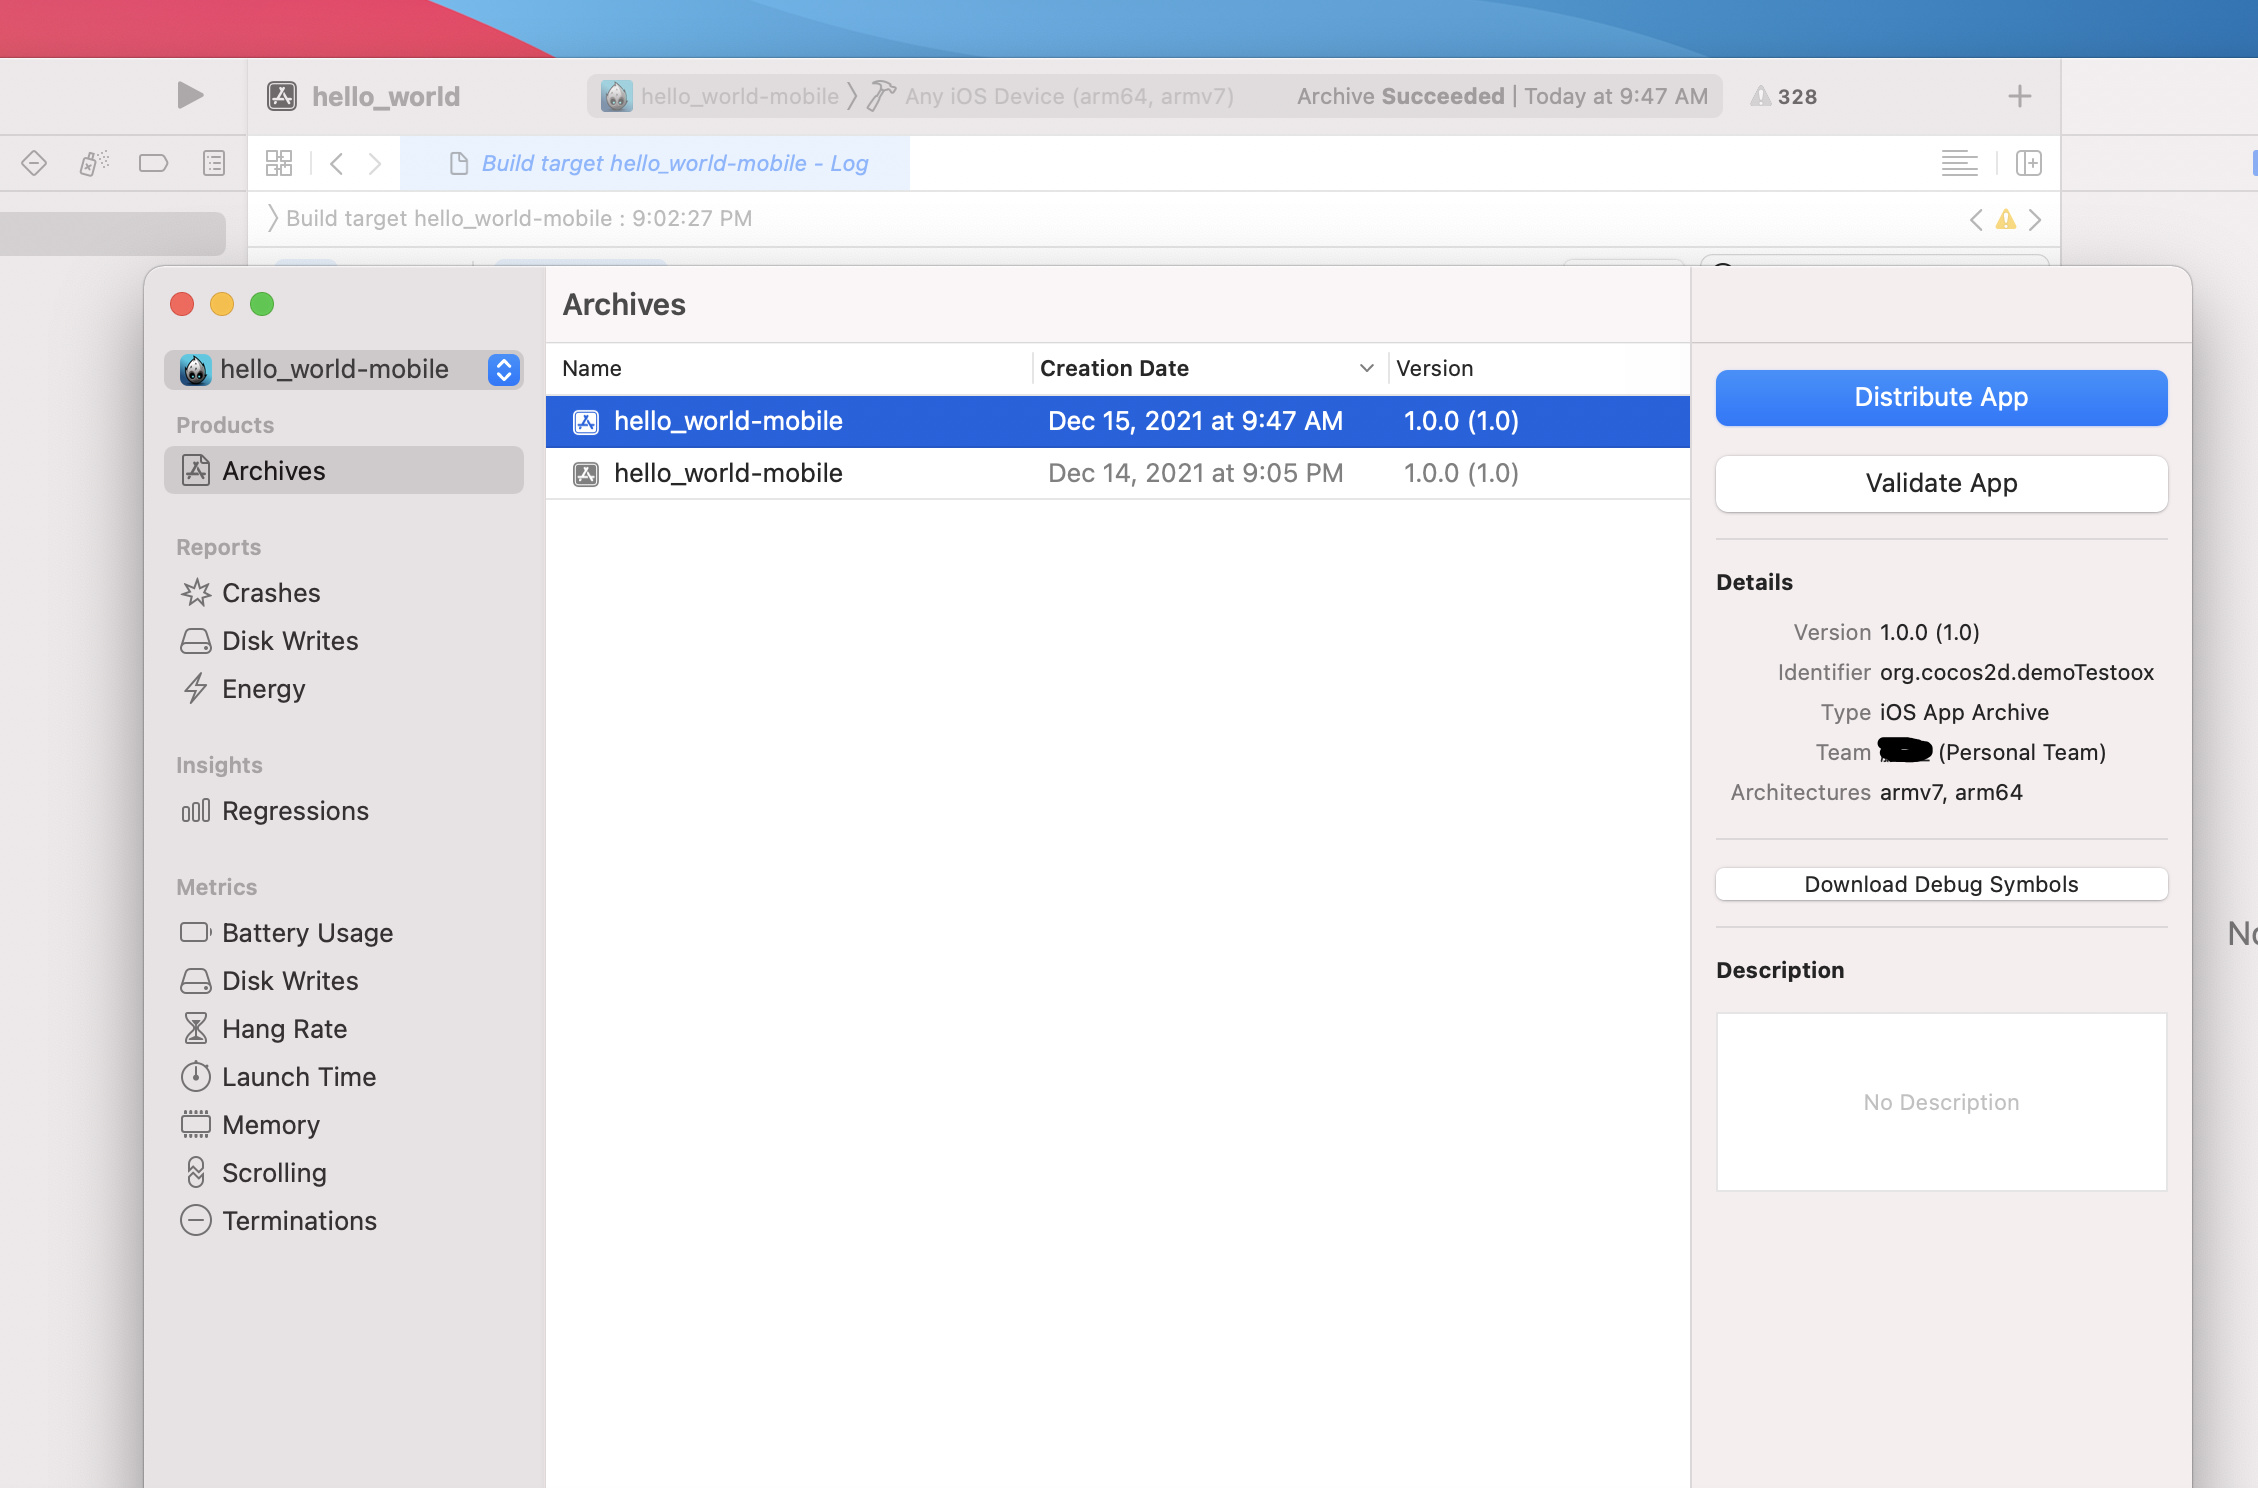Viewport: 2258px width, 1488px height.
Task: Click the report navigator icon
Action: 214,163
